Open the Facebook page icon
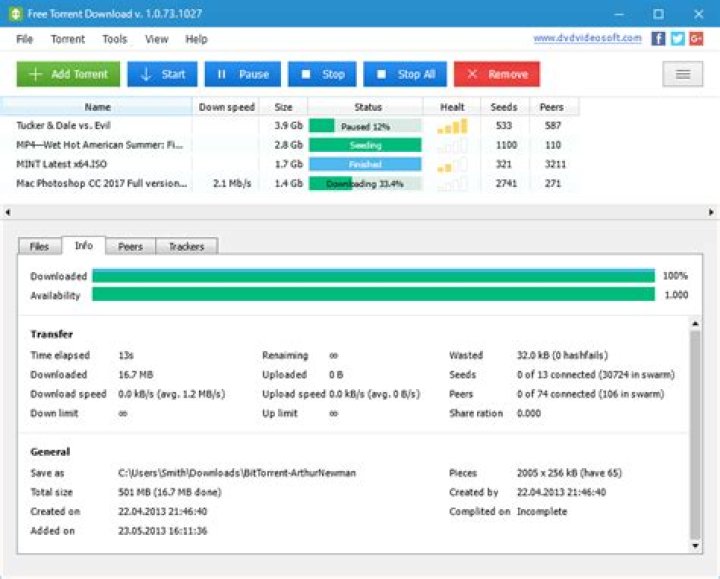 [x=658, y=39]
